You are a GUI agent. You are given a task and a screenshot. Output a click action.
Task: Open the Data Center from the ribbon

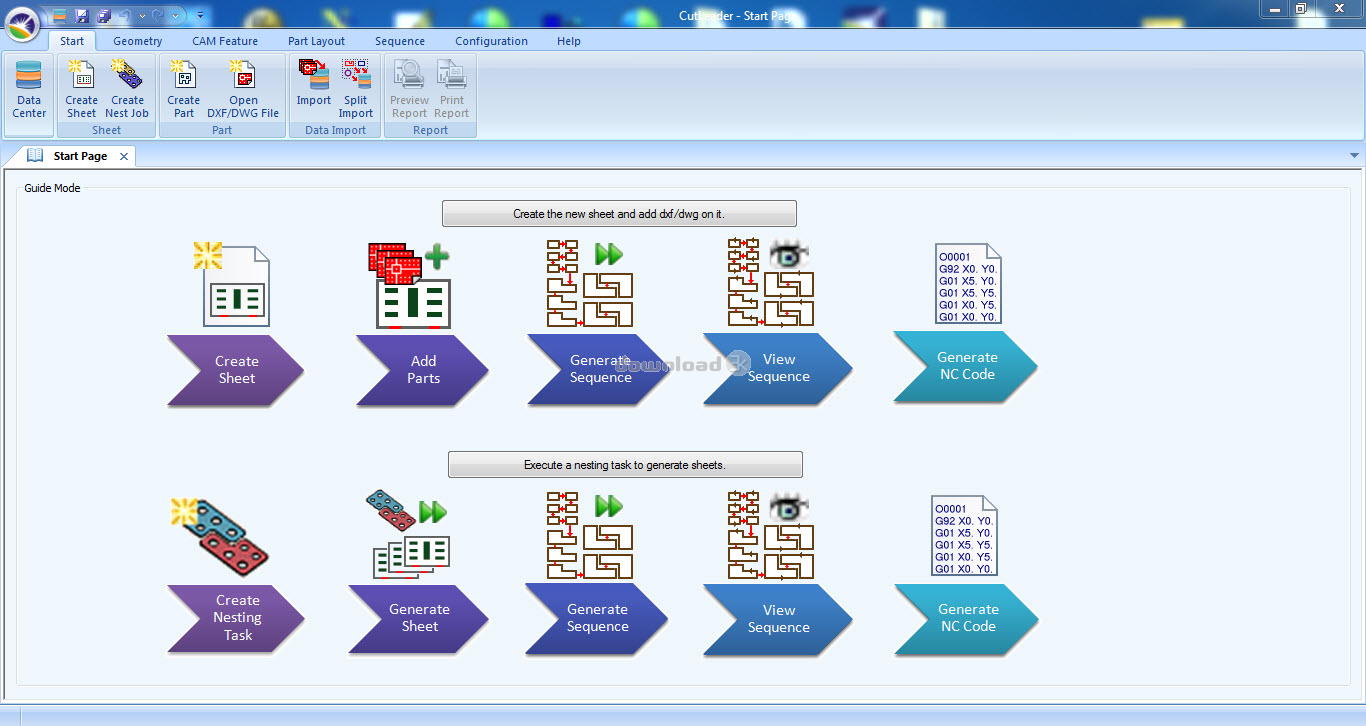point(29,90)
